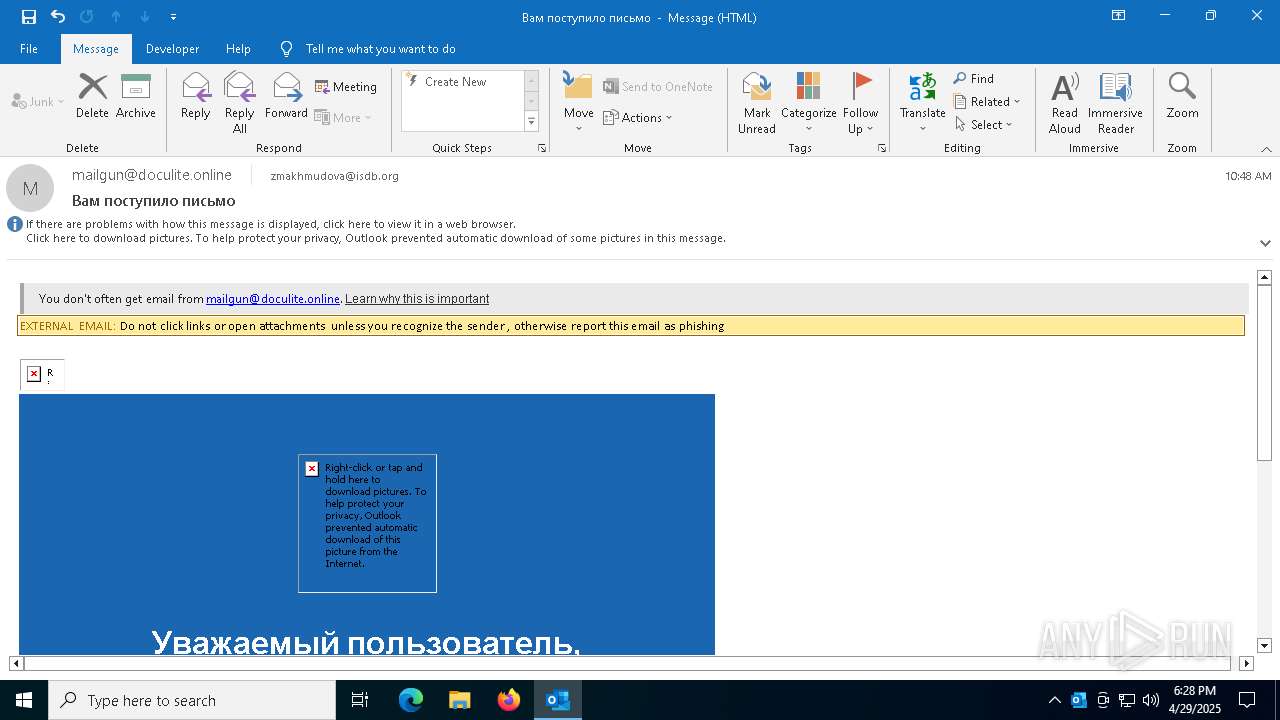Open Microsoft Edge from the taskbar
This screenshot has height=720, width=1280.
(411, 700)
